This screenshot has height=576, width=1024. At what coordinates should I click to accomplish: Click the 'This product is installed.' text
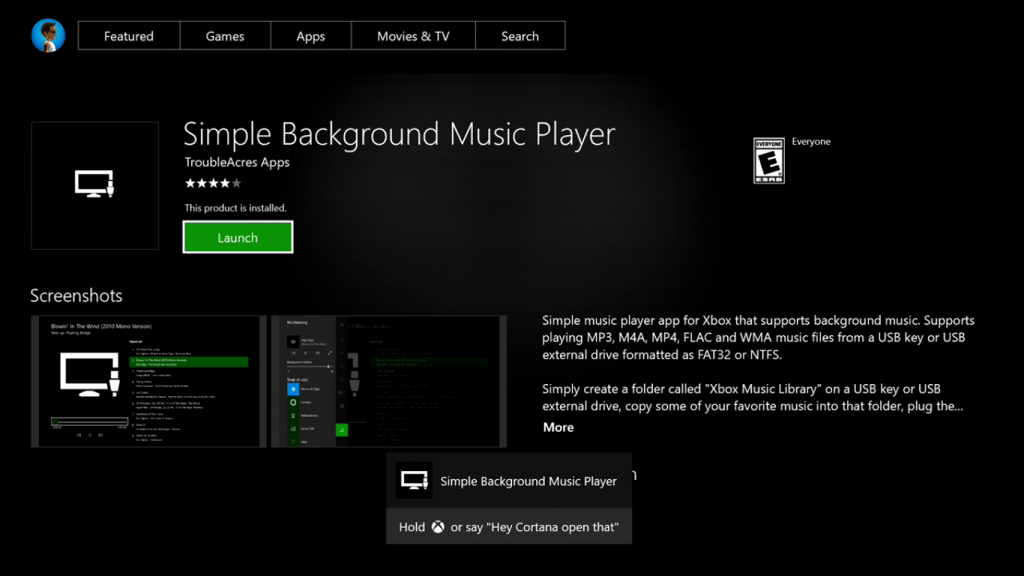[x=235, y=208]
